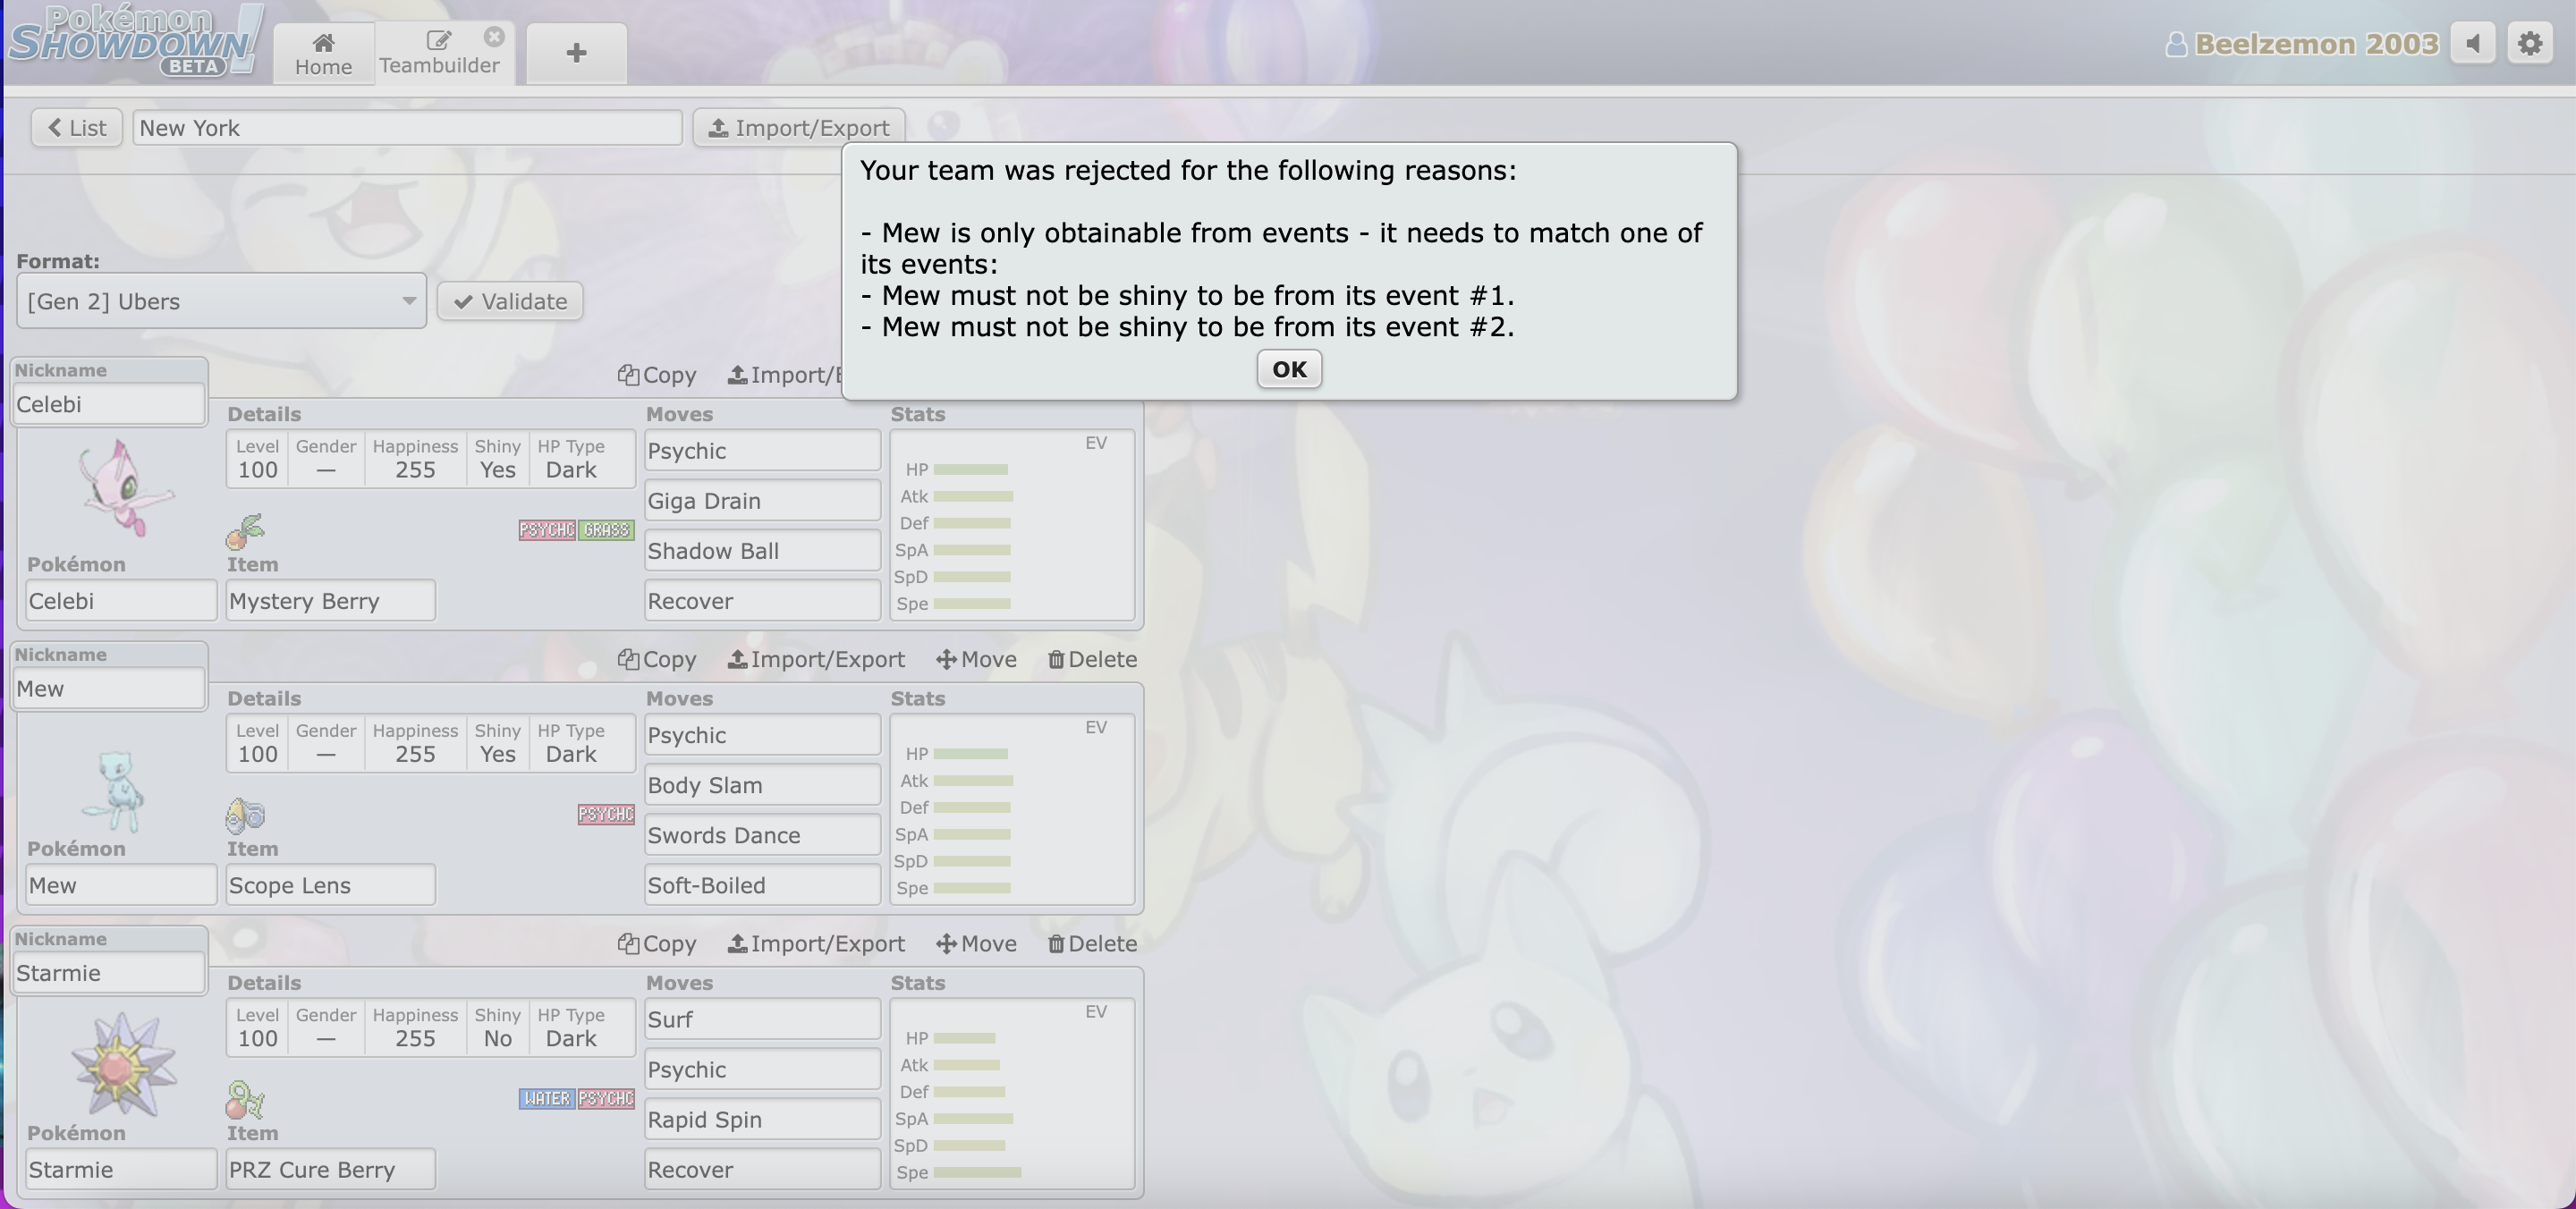Move the Mew set
This screenshot has height=1209, width=2576.
[x=976, y=659]
